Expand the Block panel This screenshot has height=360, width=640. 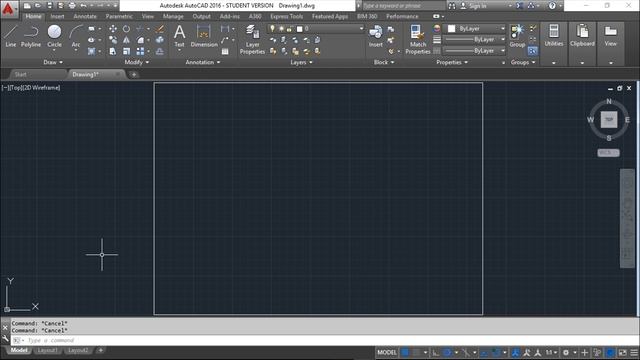pos(384,62)
